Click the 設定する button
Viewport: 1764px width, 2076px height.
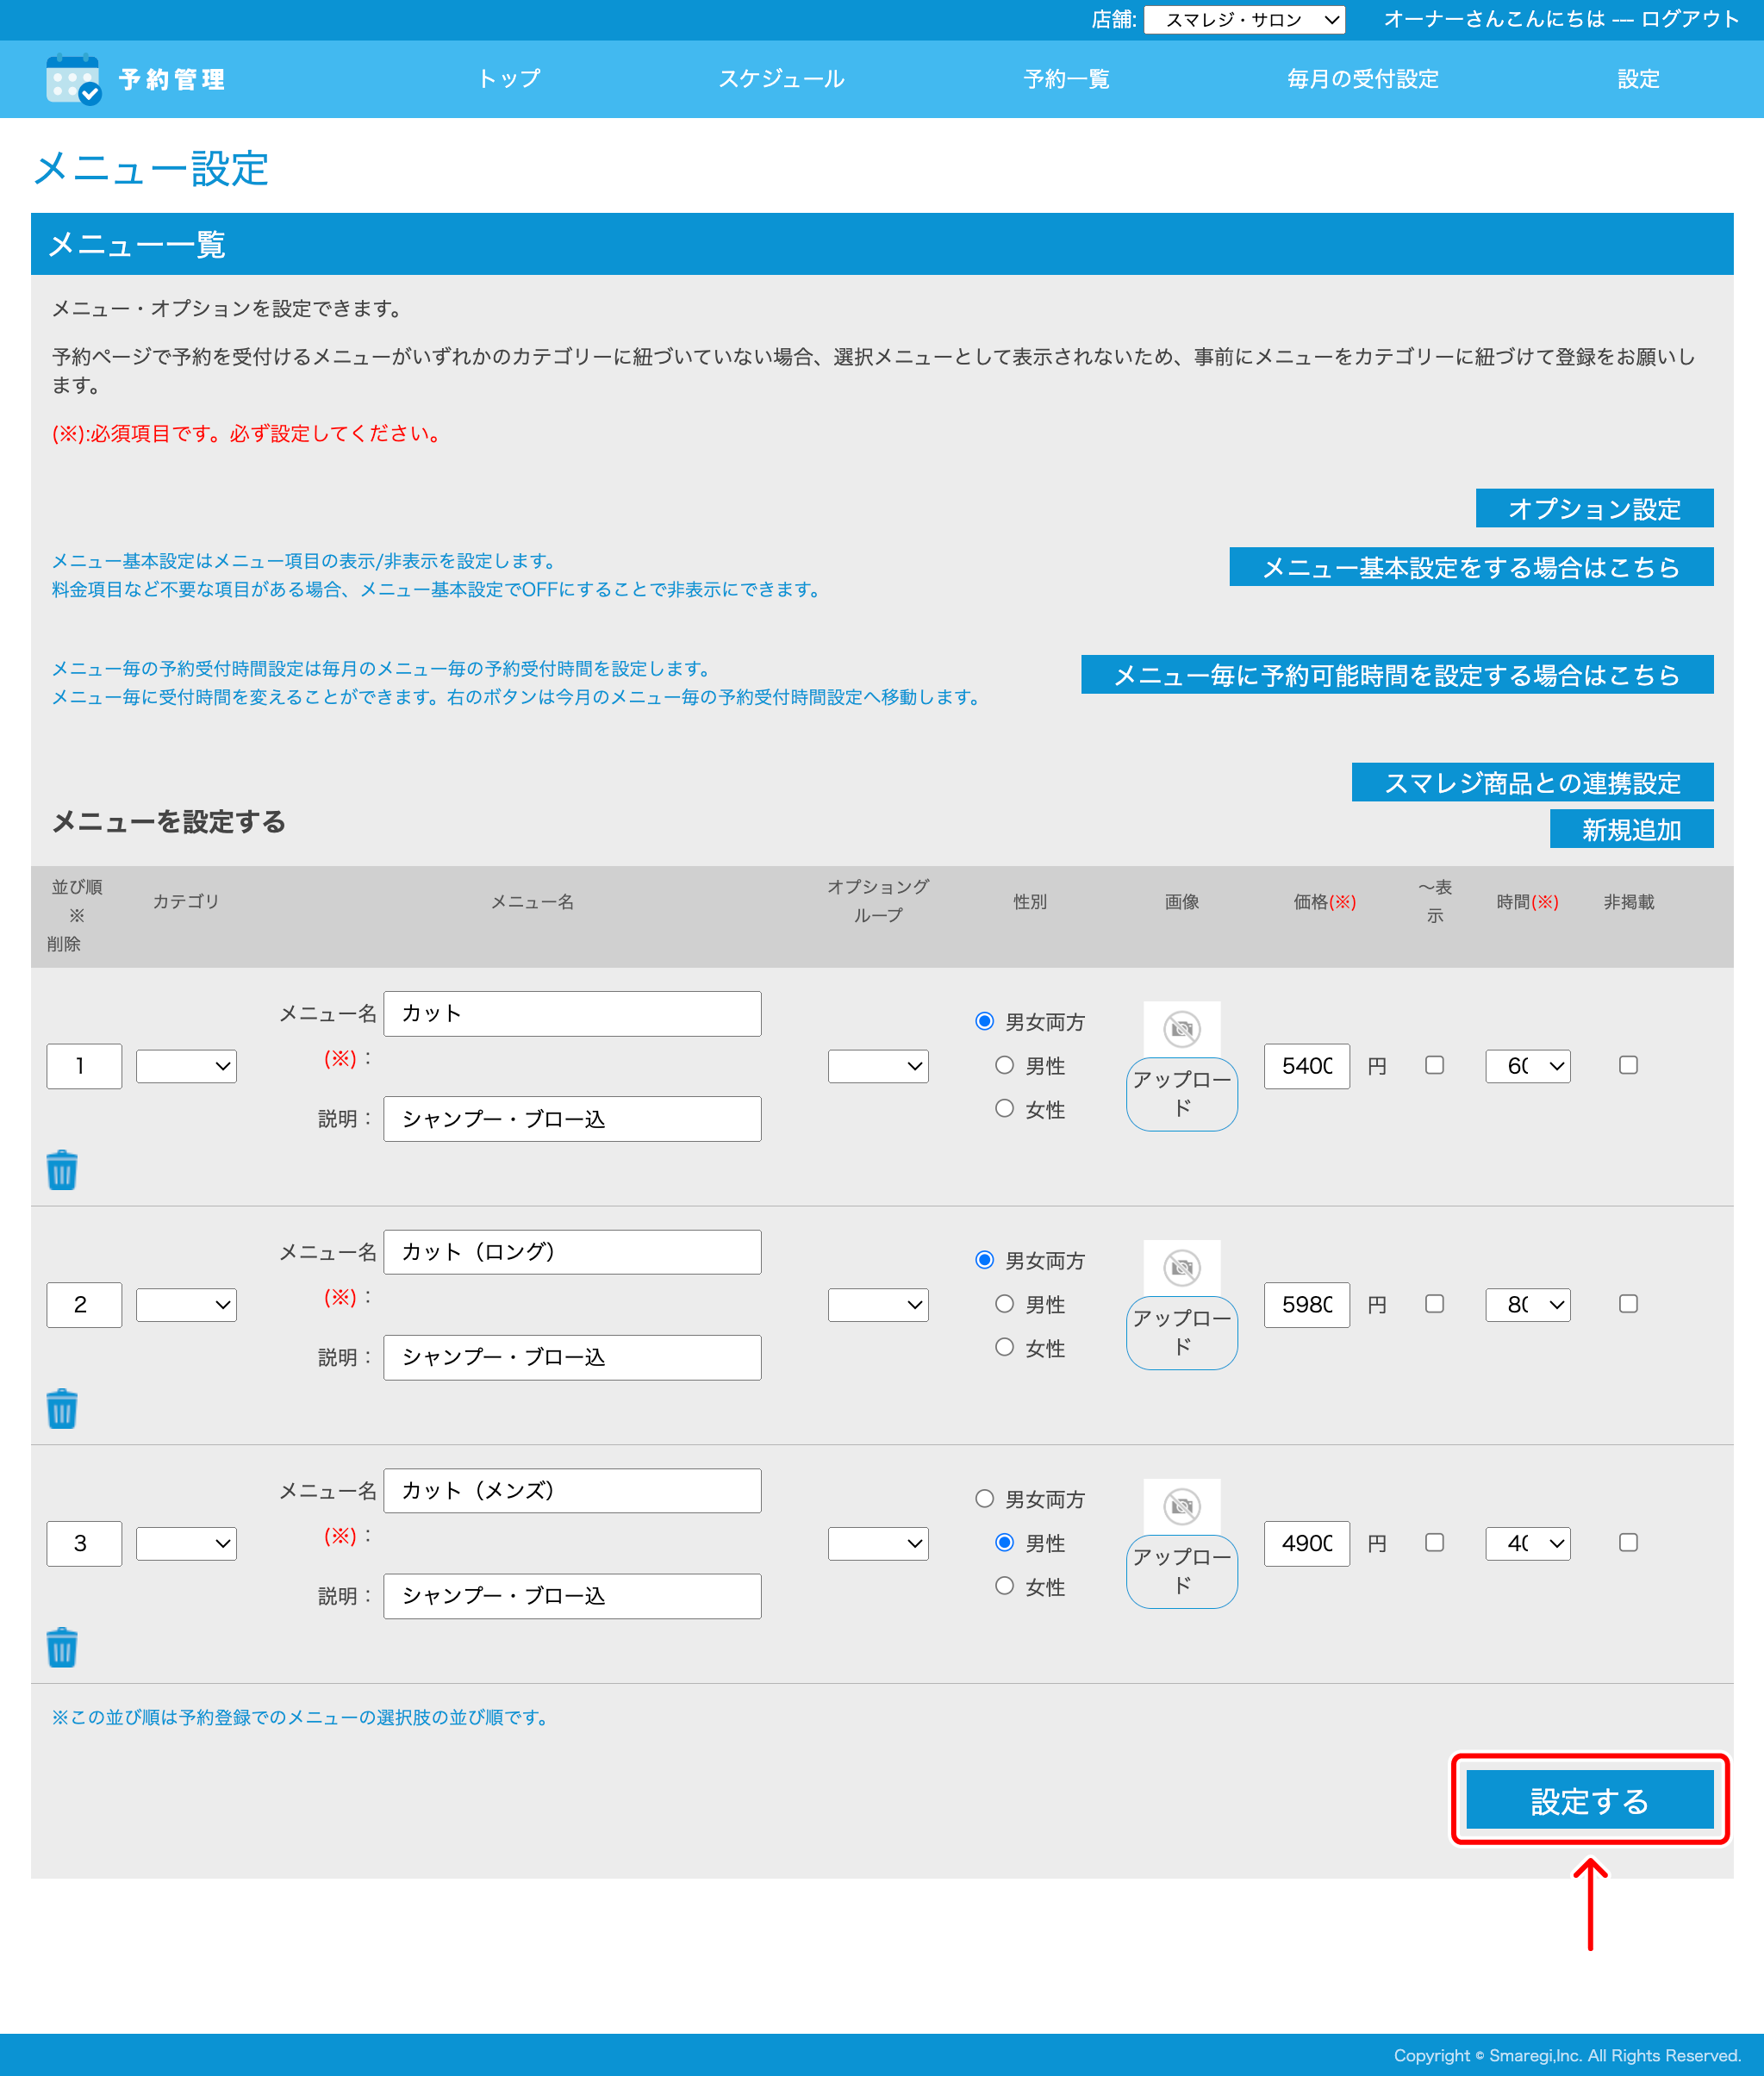click(x=1590, y=1800)
